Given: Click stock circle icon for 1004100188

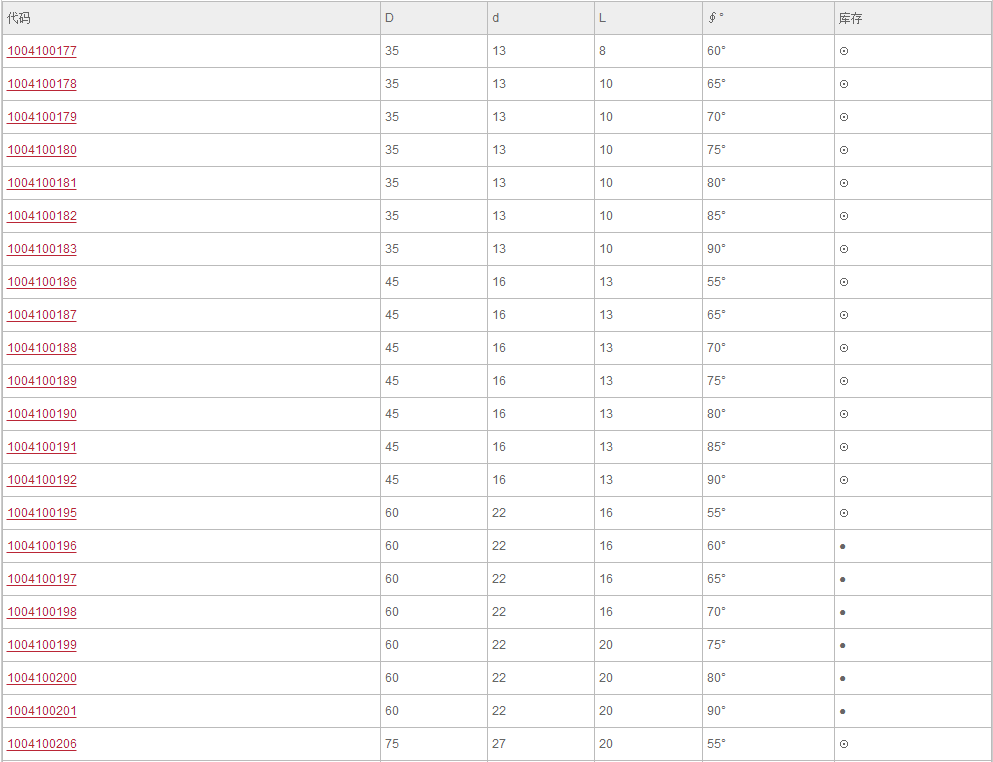Looking at the screenshot, I should [844, 348].
